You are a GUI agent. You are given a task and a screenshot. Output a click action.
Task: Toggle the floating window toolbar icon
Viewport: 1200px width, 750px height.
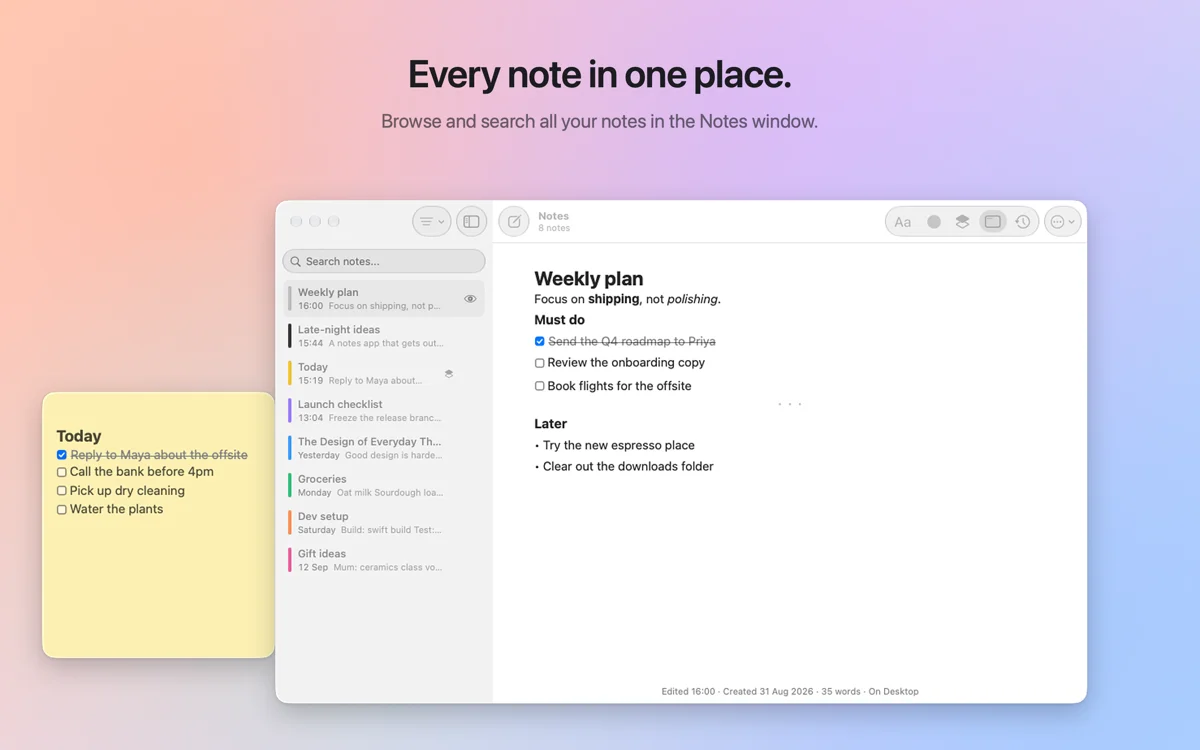click(x=992, y=222)
